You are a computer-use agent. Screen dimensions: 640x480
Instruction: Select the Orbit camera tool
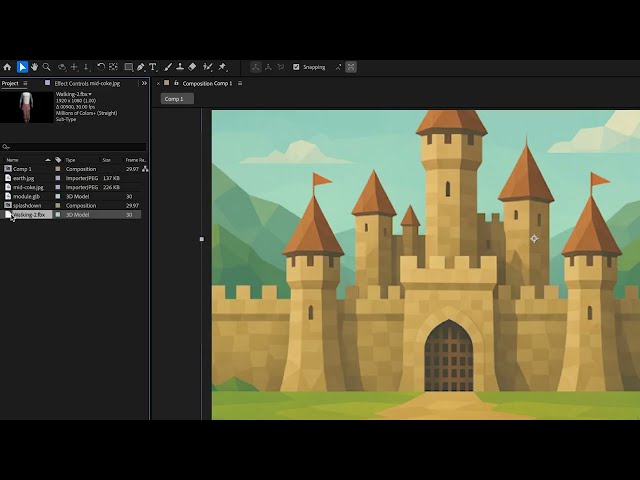pyautogui.click(x=62, y=67)
